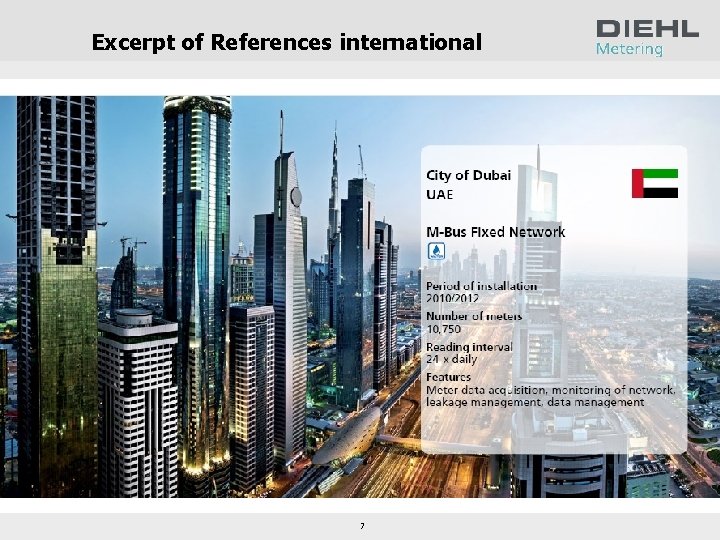Click the DIEHL Metering logo
Screen dimensions: 720x540
[647, 38]
